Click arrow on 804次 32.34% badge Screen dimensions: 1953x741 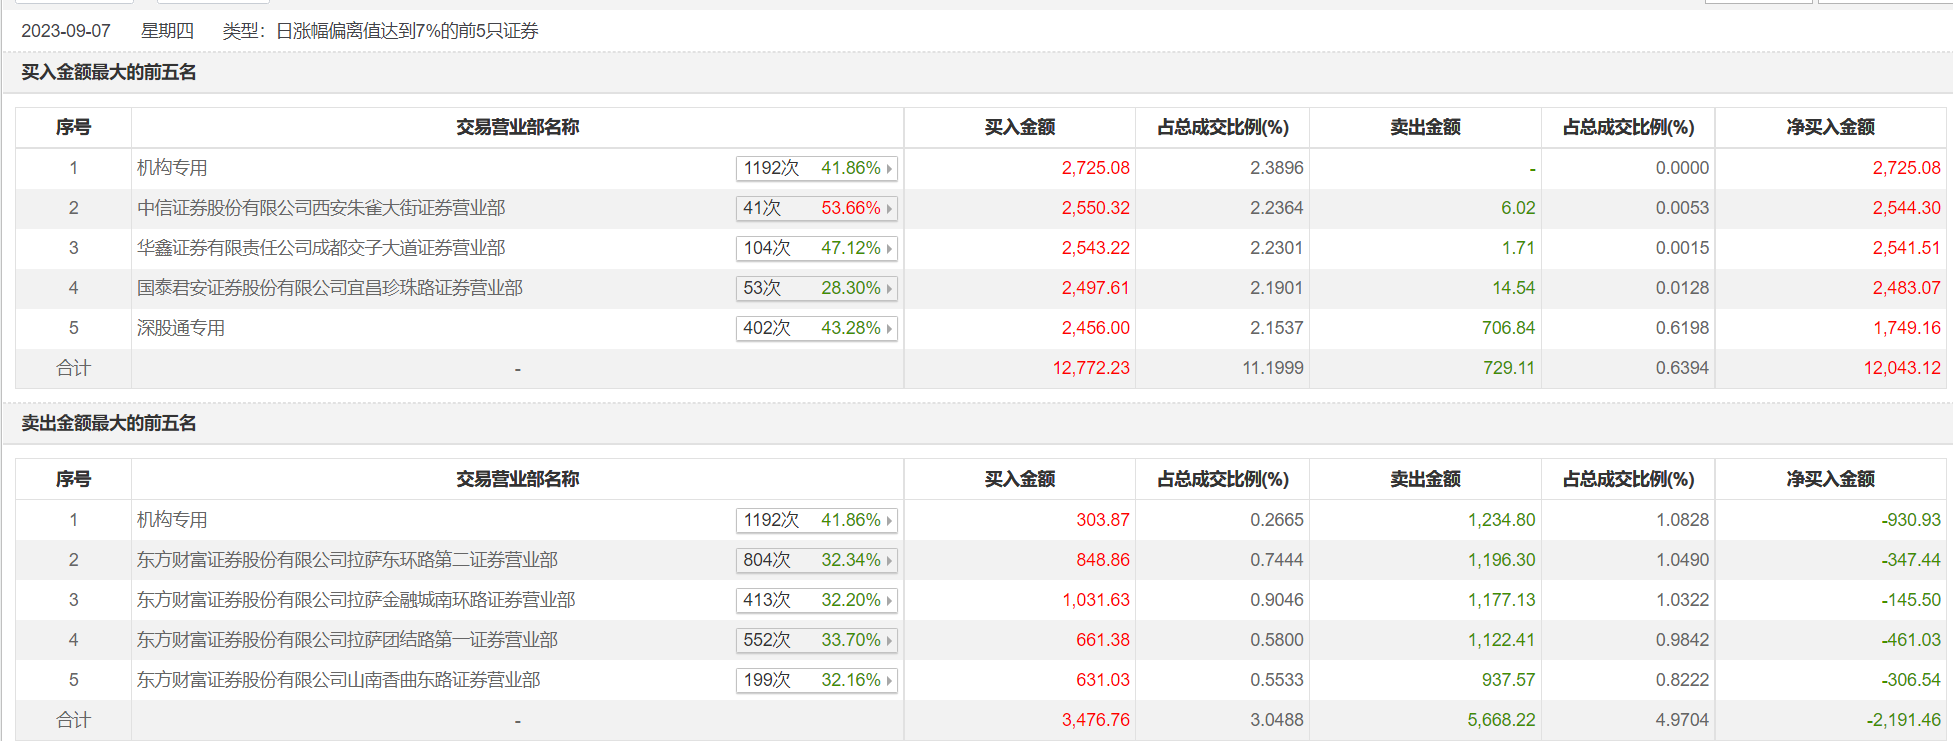(889, 561)
